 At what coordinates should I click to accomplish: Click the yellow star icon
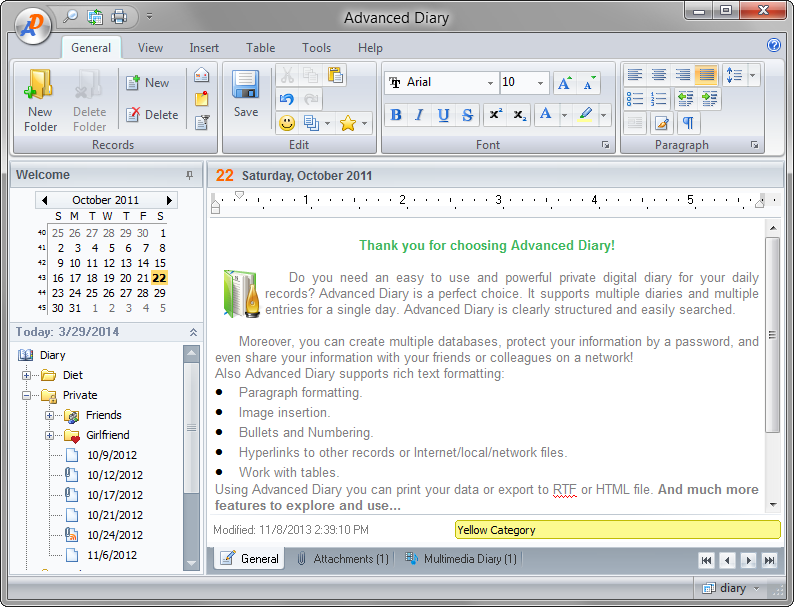click(x=348, y=123)
